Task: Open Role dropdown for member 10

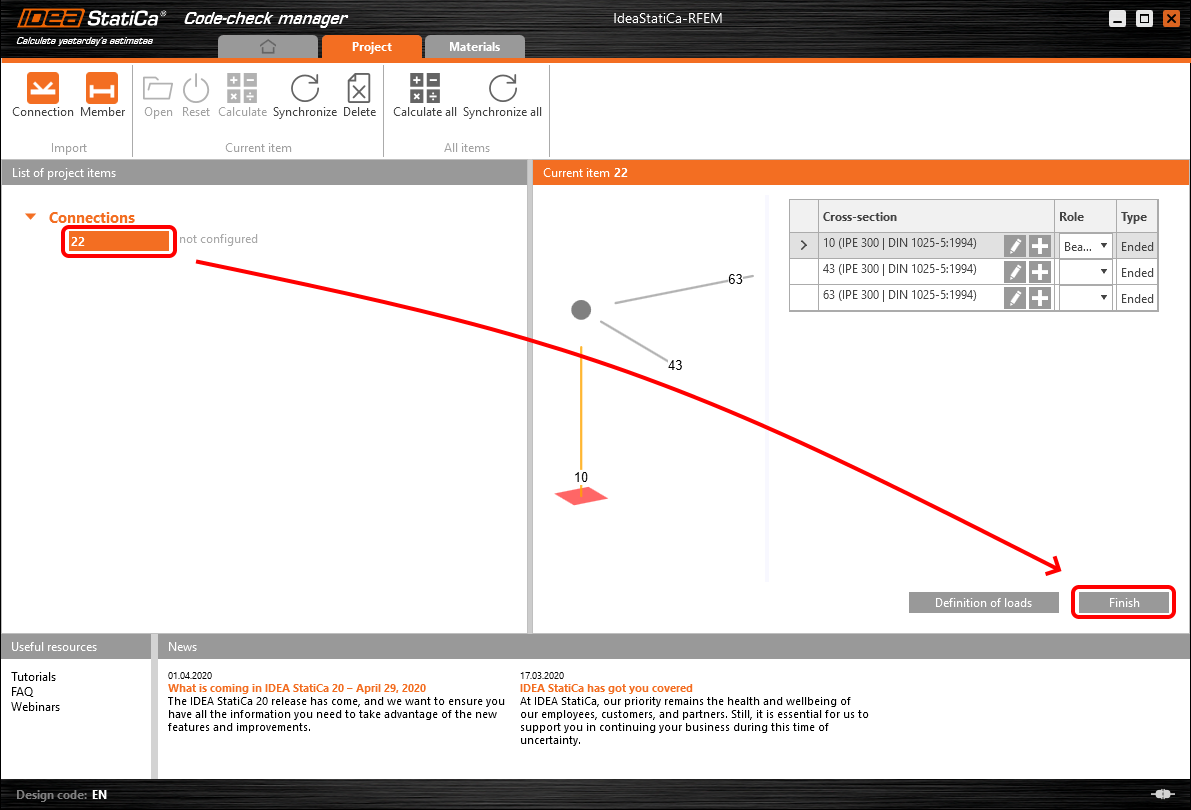Action: coord(1086,246)
